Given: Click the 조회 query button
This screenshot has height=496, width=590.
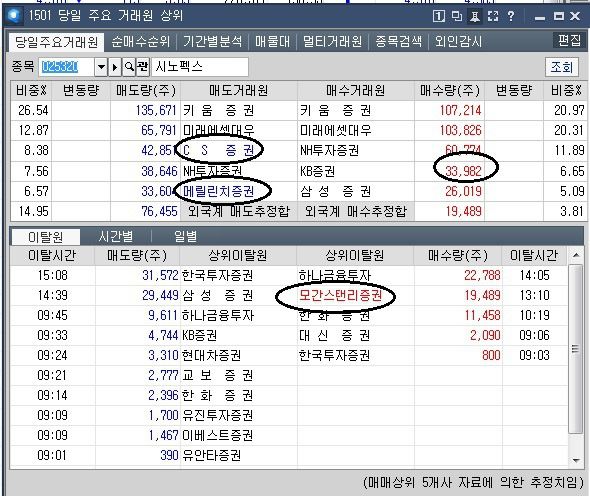Looking at the screenshot, I should point(561,67).
